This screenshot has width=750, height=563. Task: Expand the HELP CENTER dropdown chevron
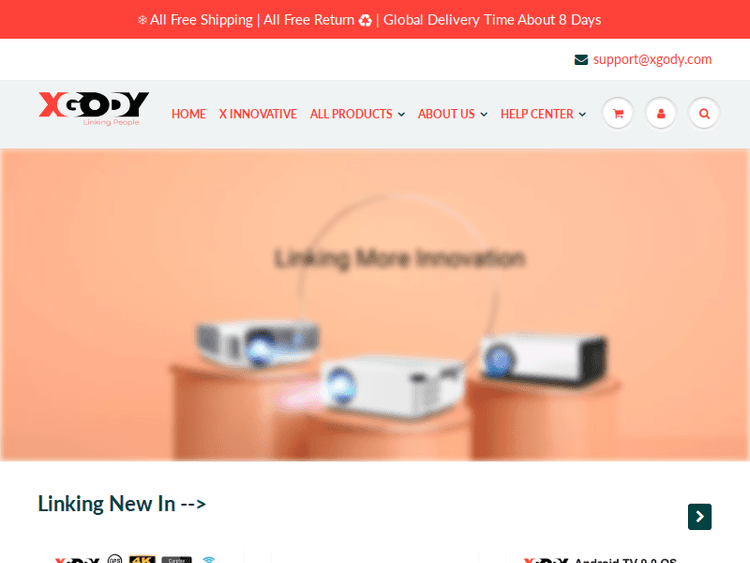(582, 114)
